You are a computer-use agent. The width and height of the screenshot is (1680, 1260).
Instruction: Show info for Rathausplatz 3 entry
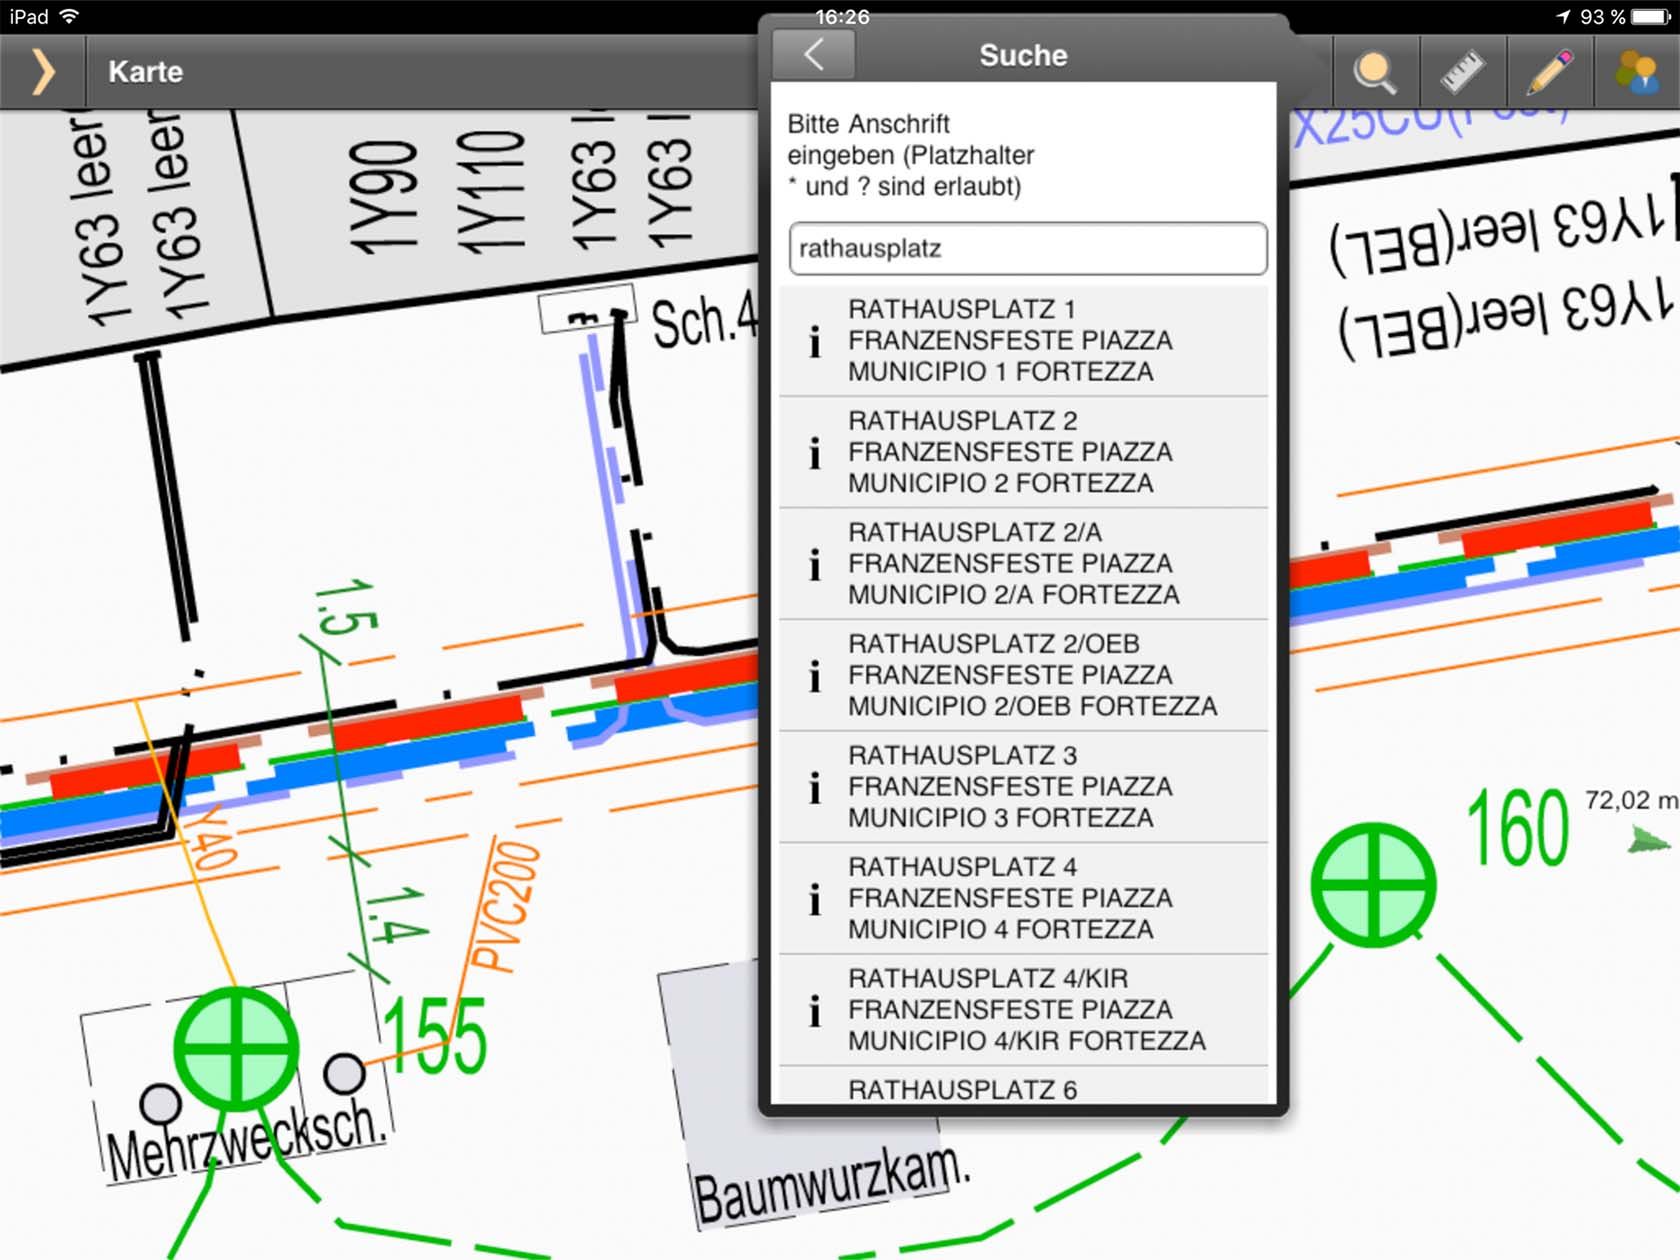(815, 787)
